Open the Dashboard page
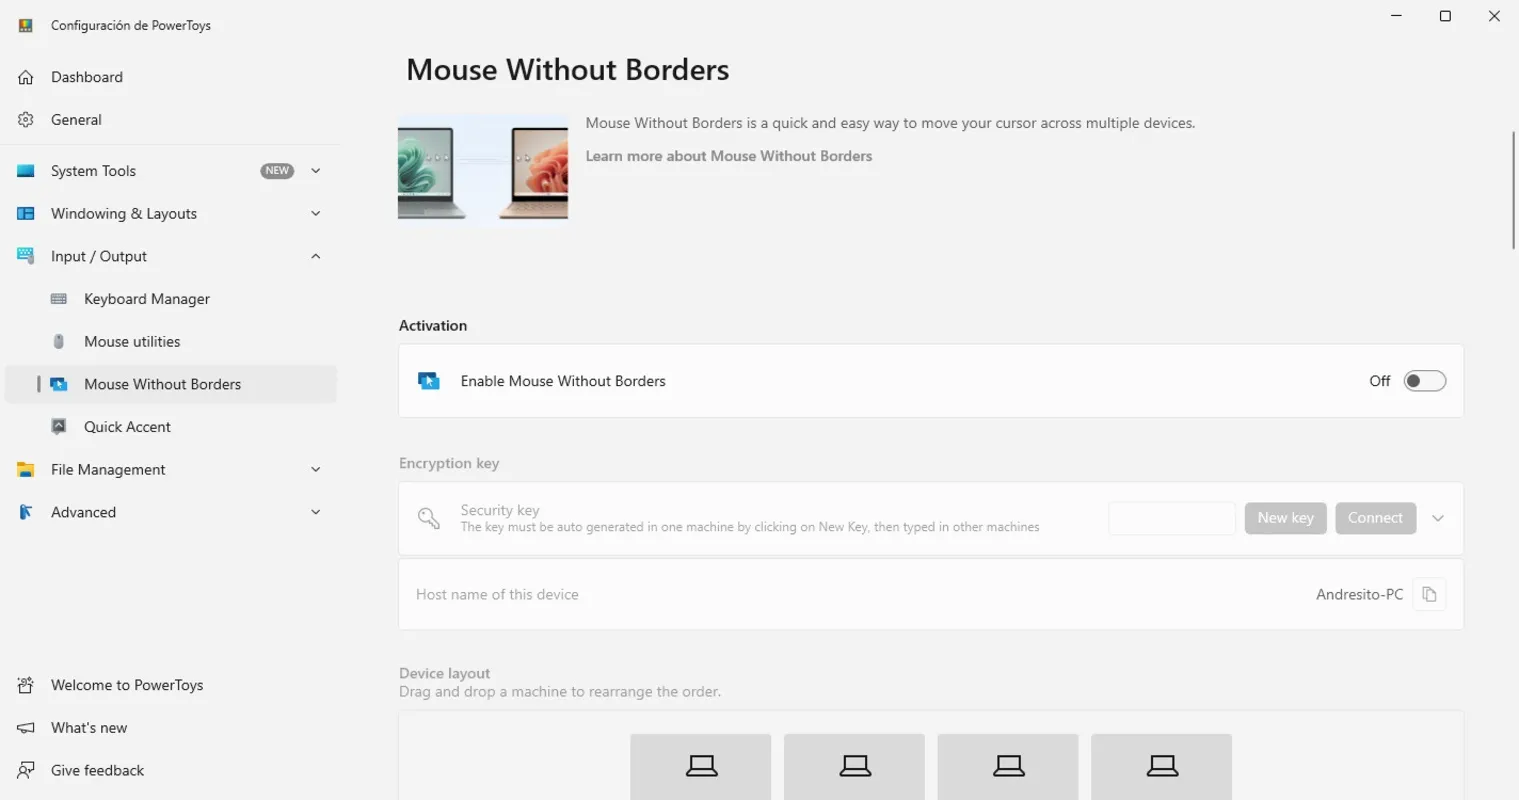Viewport: 1519px width, 800px height. click(x=171, y=77)
